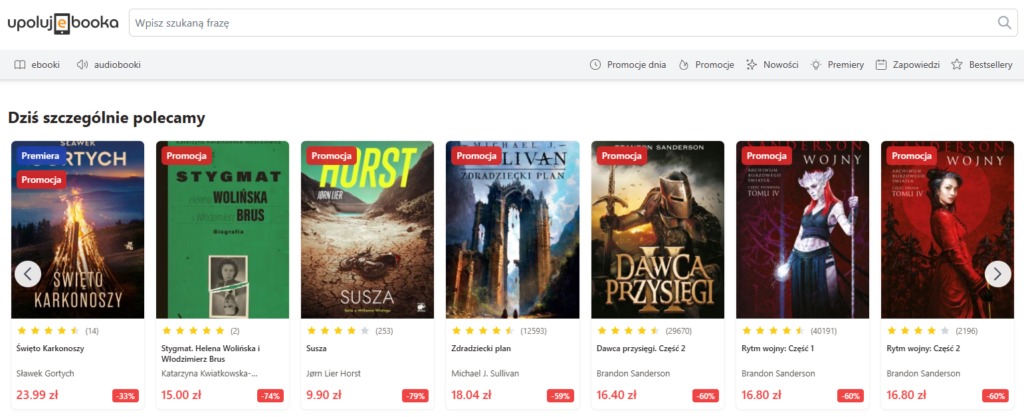Click the -79% discount badge
This screenshot has width=1024, height=417.
point(415,395)
